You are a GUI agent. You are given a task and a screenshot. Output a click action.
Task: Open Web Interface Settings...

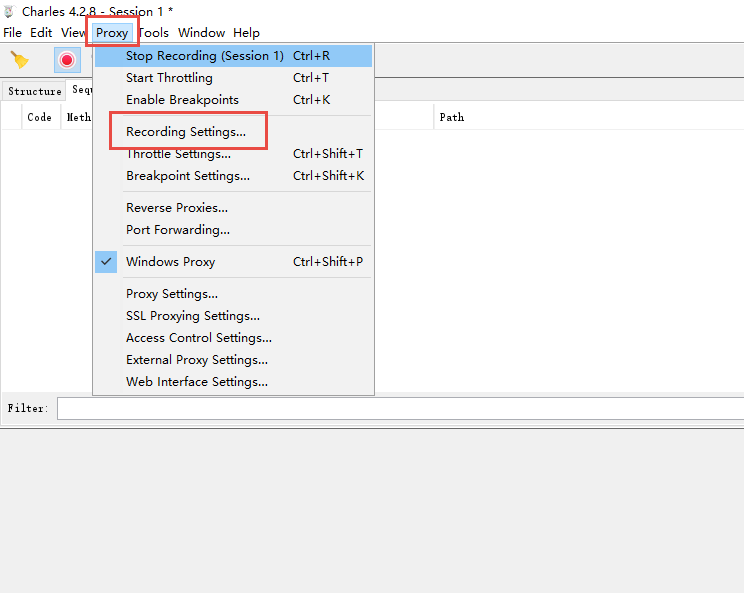click(x=233, y=382)
